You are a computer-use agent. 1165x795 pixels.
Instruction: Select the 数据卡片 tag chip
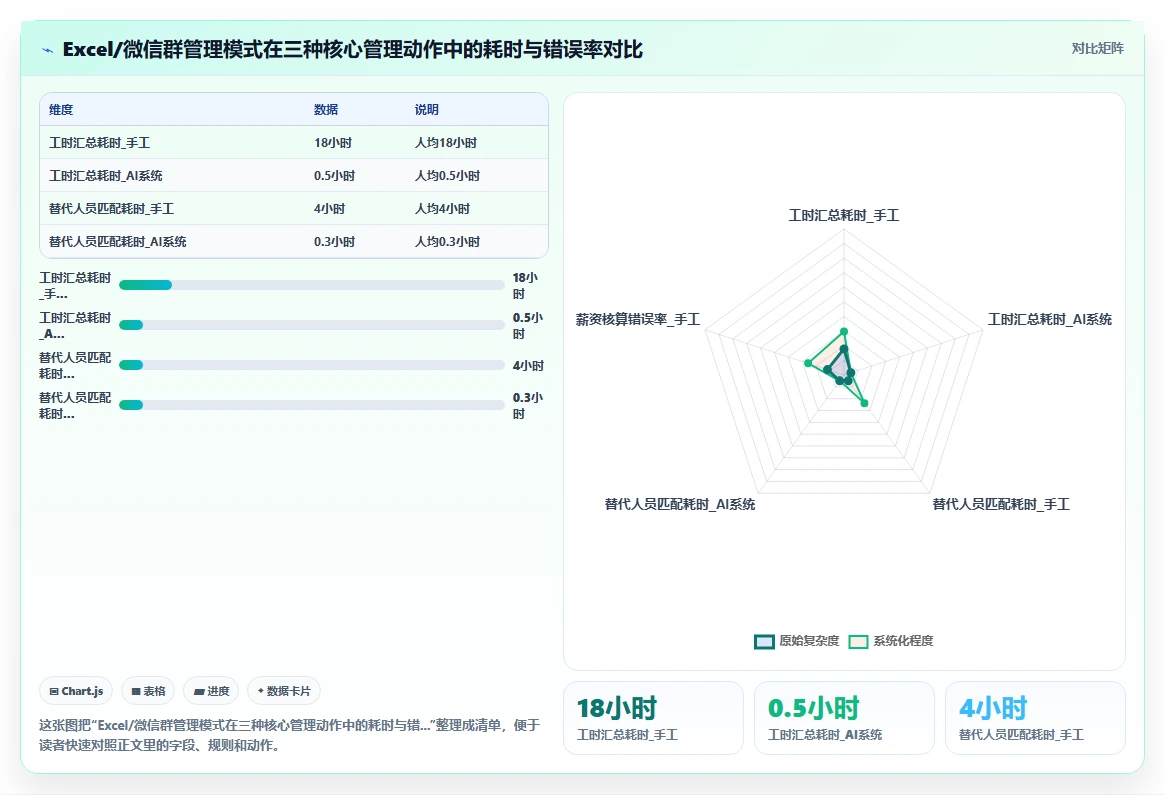284,691
